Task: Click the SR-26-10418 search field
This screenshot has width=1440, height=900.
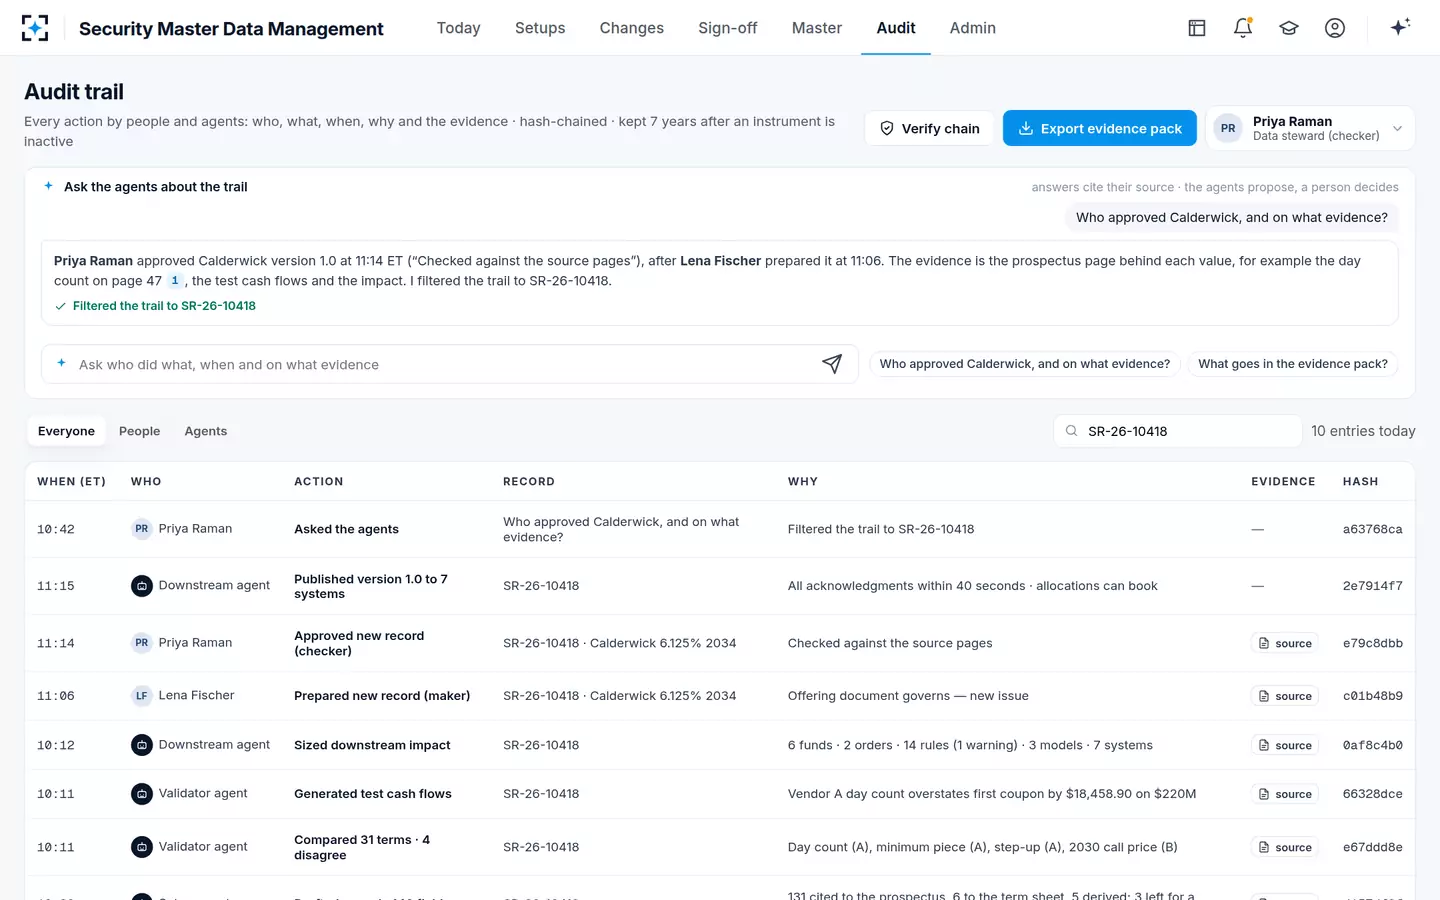Action: pyautogui.click(x=1178, y=431)
